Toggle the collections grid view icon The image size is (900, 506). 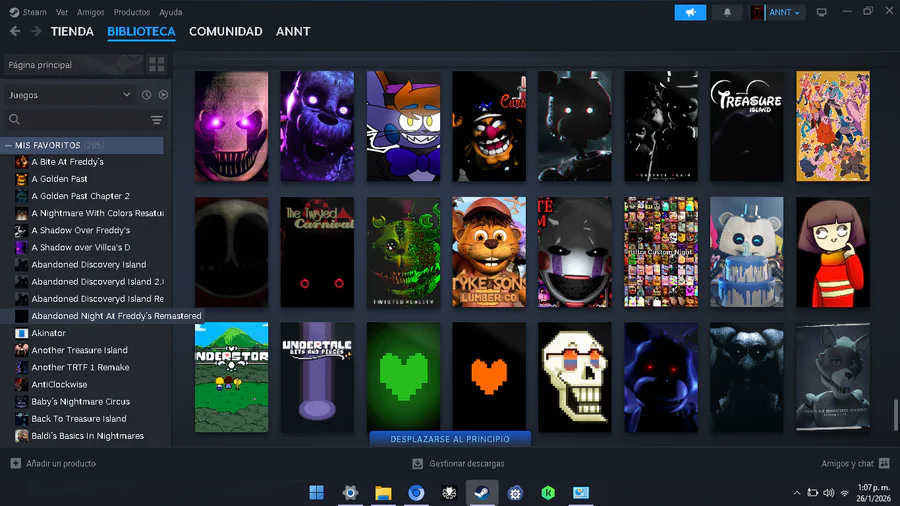[157, 64]
